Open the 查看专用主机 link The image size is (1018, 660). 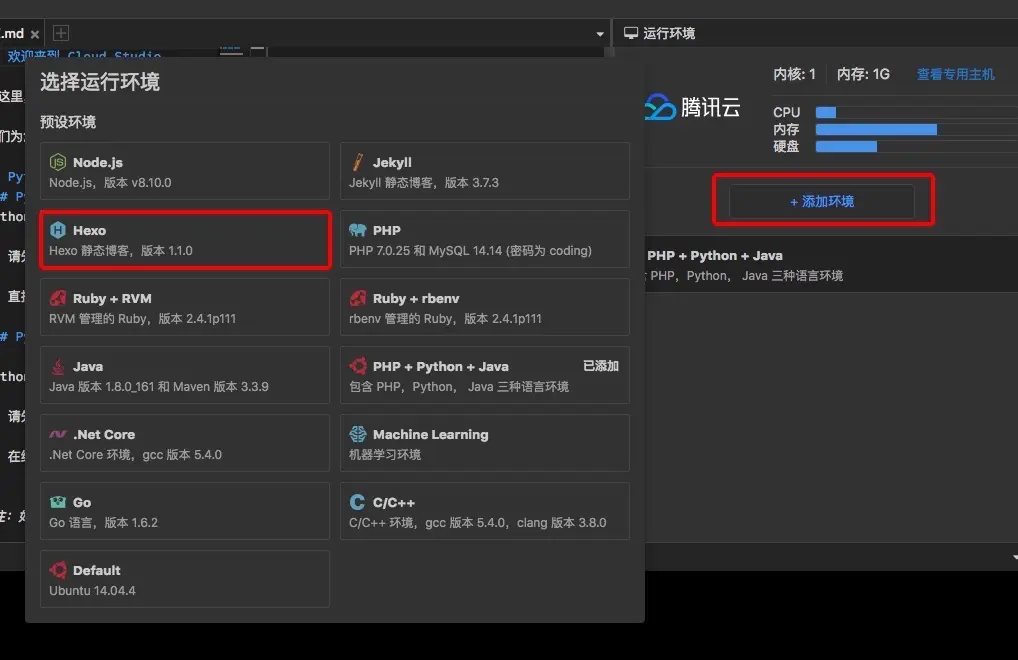point(955,74)
